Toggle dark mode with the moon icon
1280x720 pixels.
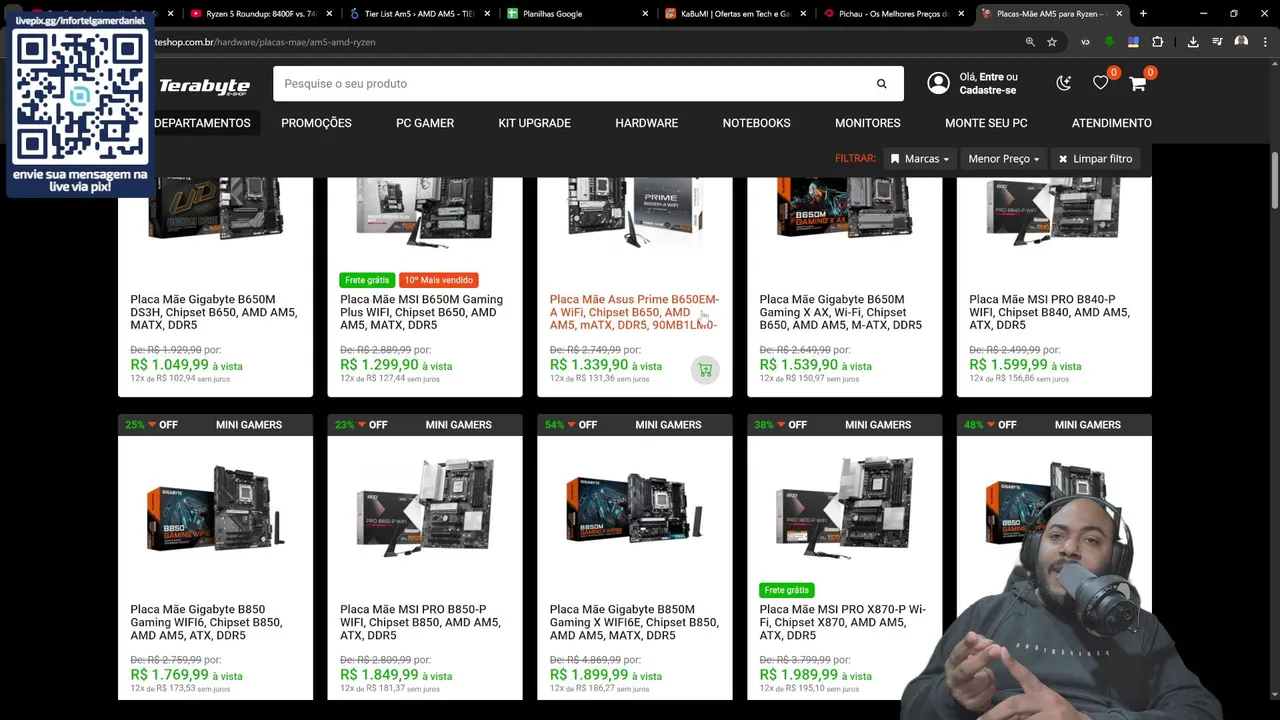tap(1064, 83)
